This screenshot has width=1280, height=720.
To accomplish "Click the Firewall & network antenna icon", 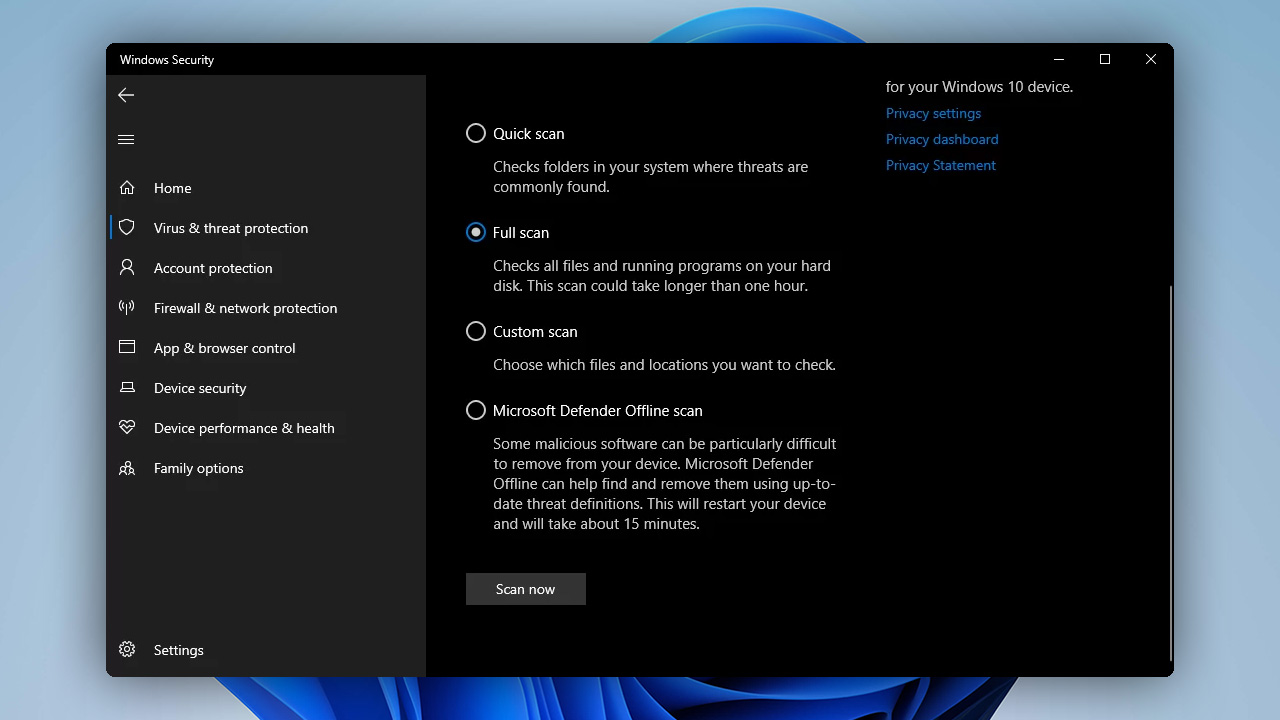I will [127, 307].
